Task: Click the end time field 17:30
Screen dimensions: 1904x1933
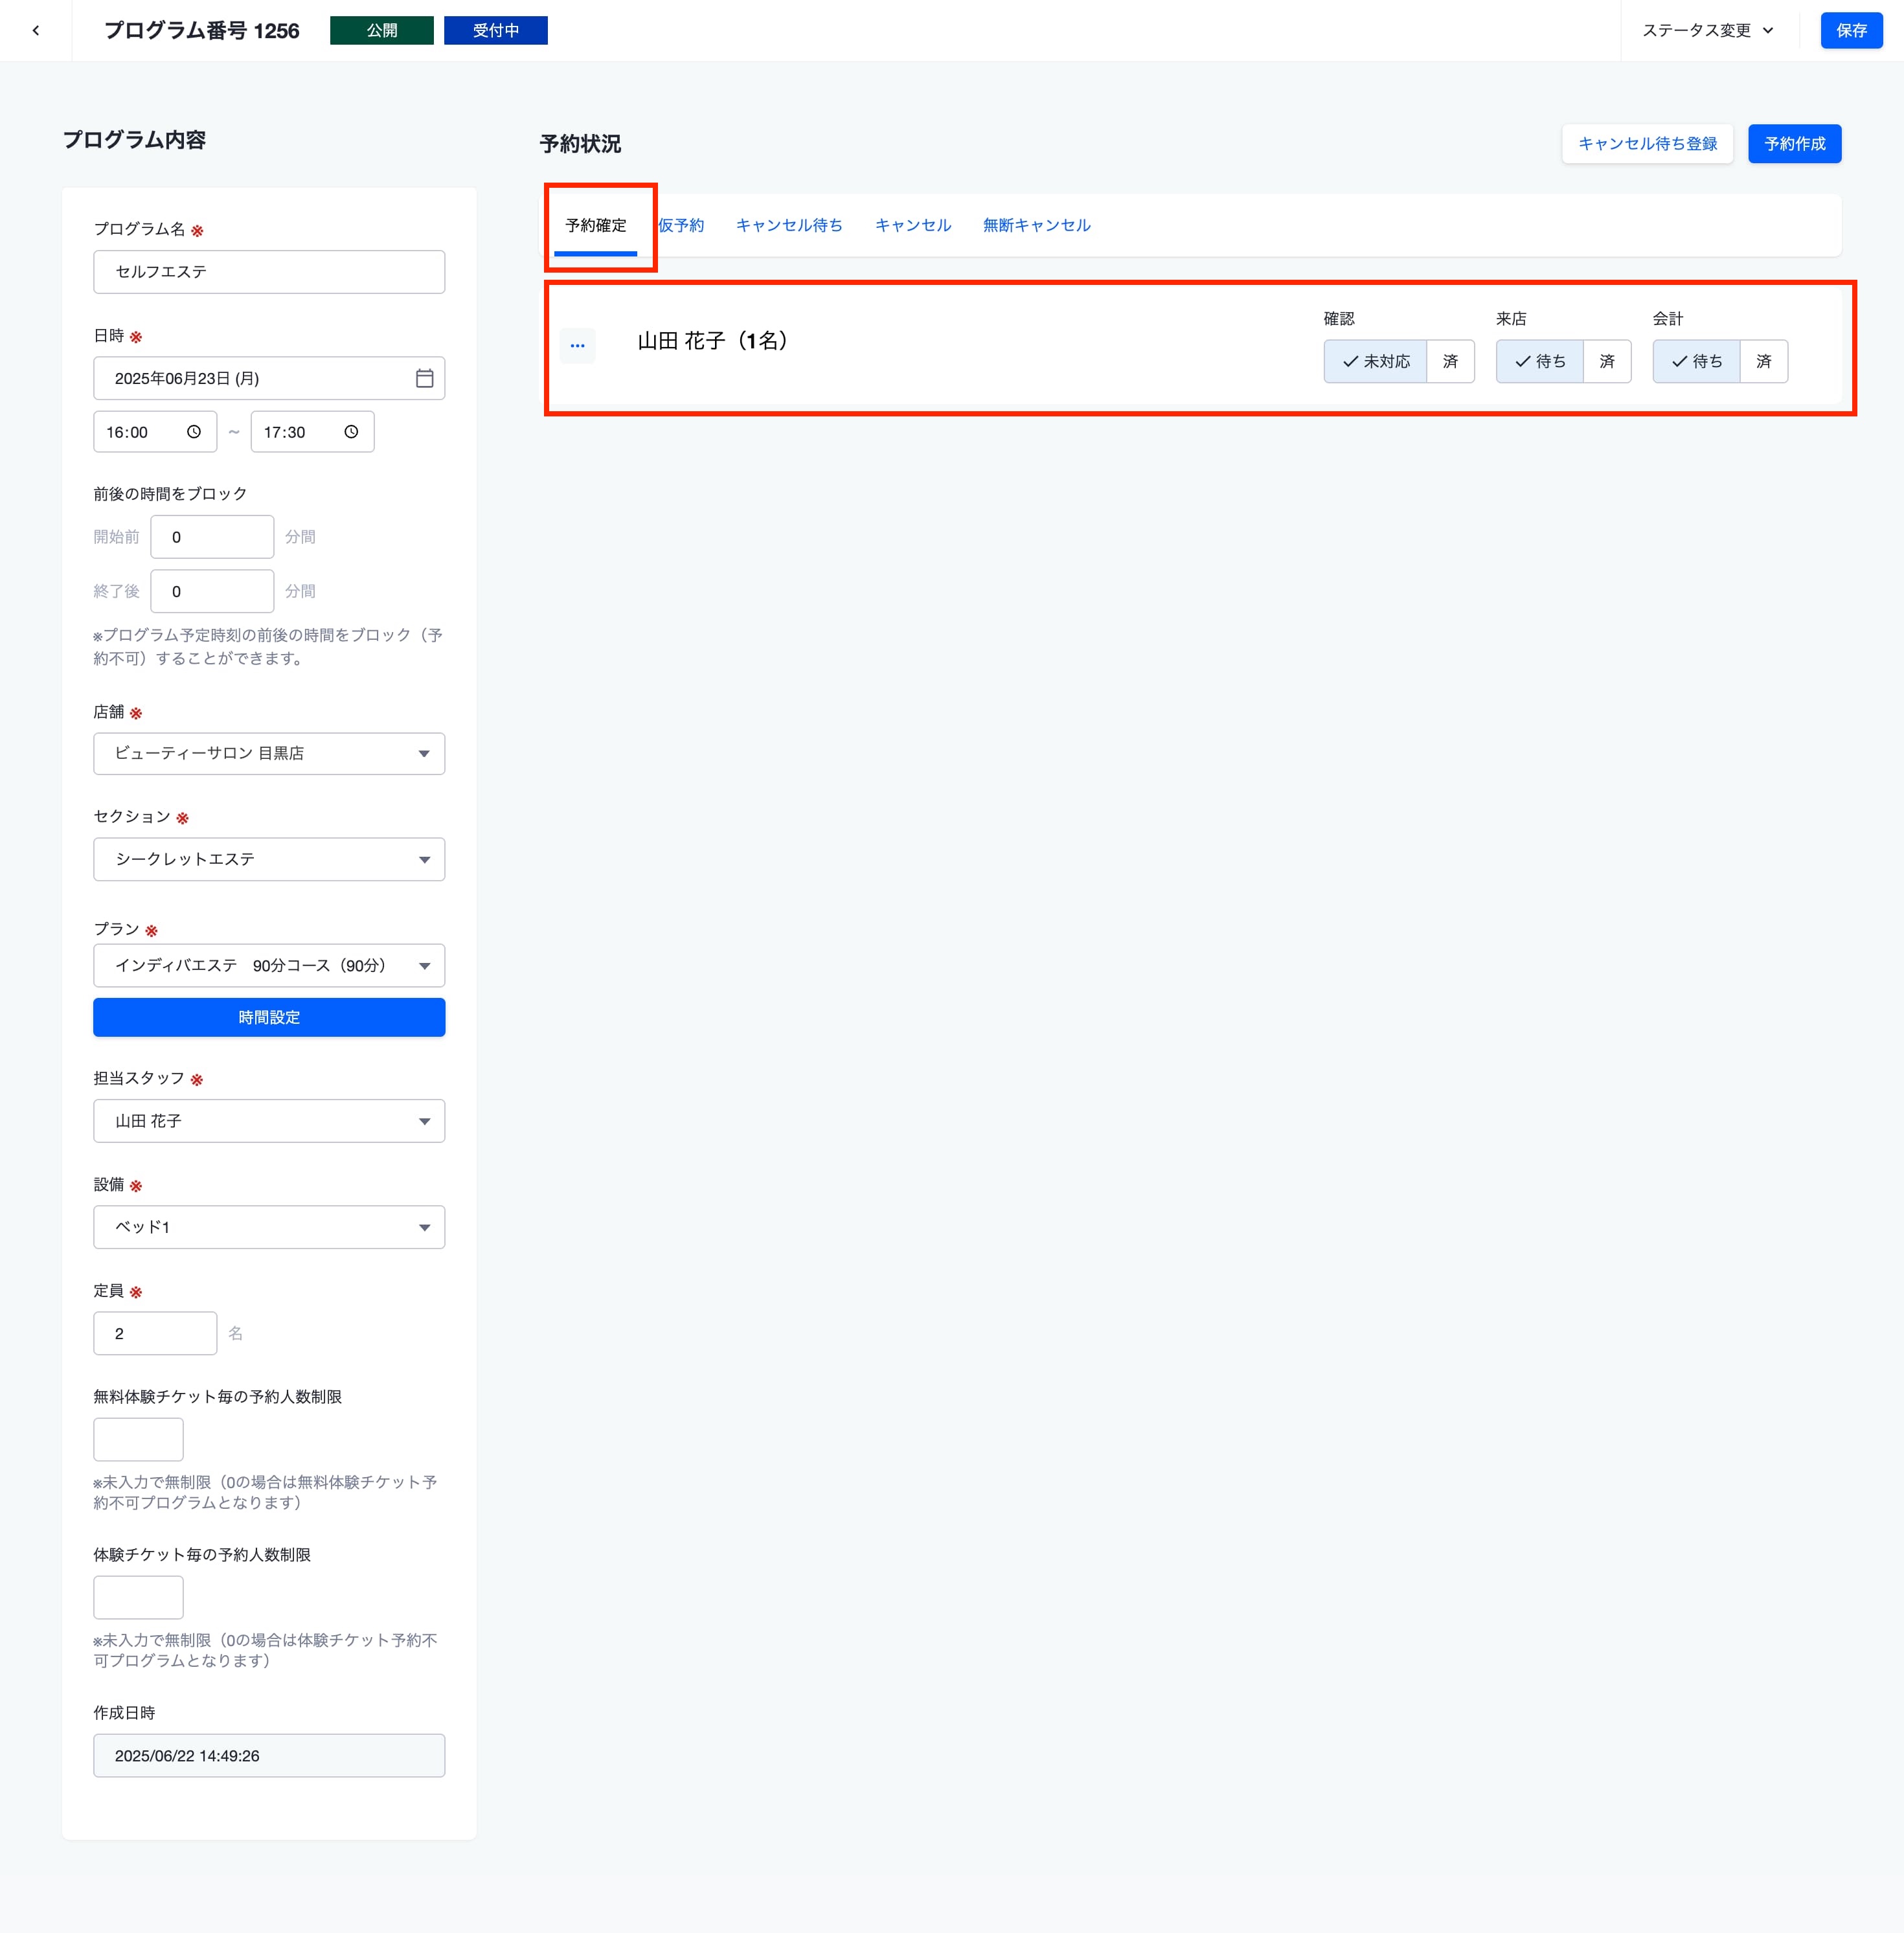Action: click(312, 432)
